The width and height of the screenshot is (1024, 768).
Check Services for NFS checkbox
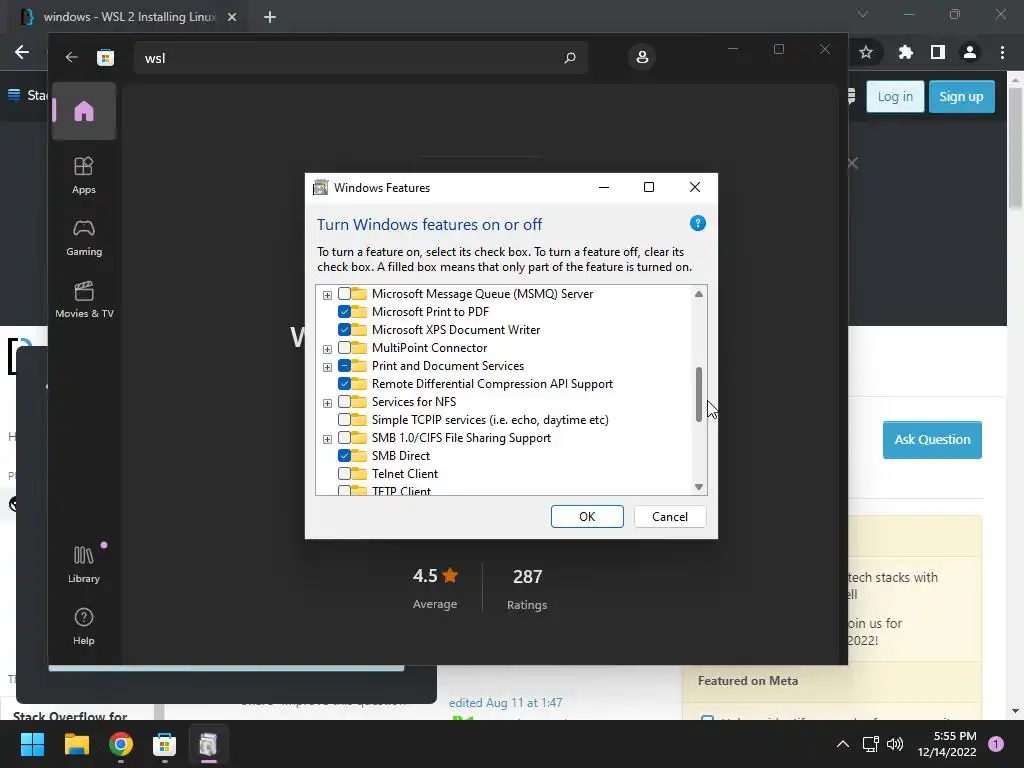pyautogui.click(x=344, y=402)
